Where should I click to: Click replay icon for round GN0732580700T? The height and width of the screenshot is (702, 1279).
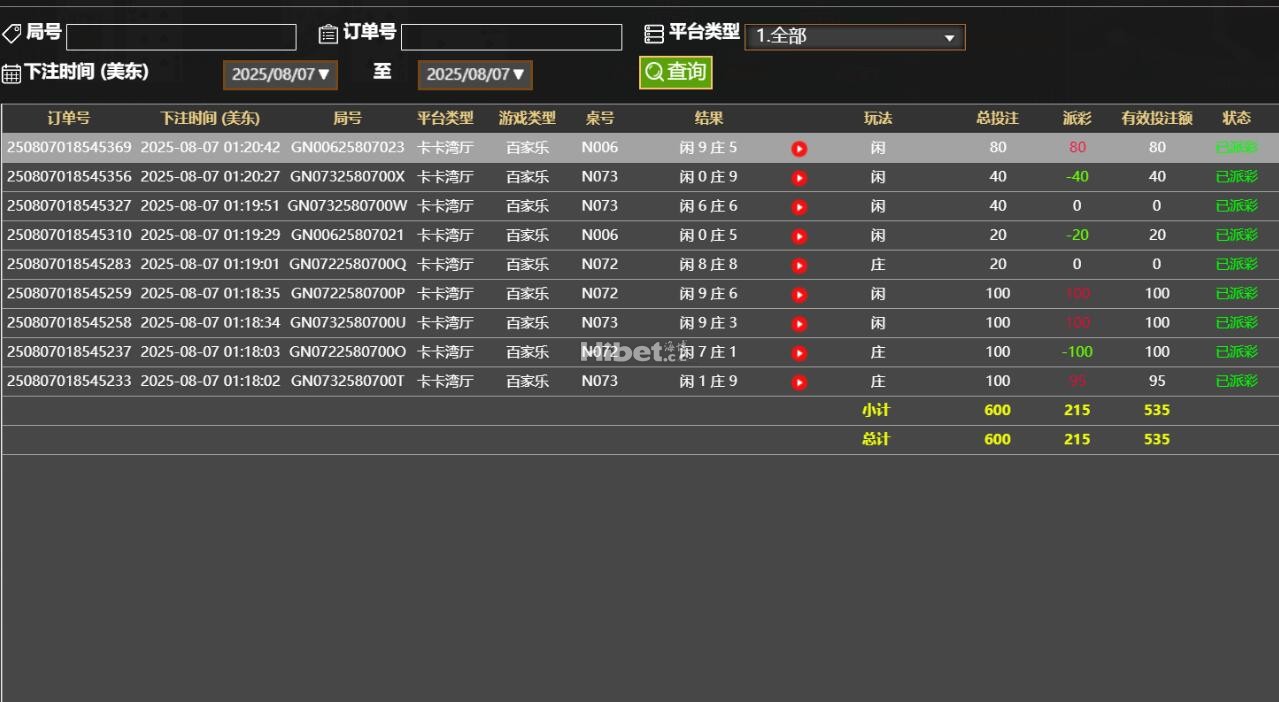click(799, 382)
